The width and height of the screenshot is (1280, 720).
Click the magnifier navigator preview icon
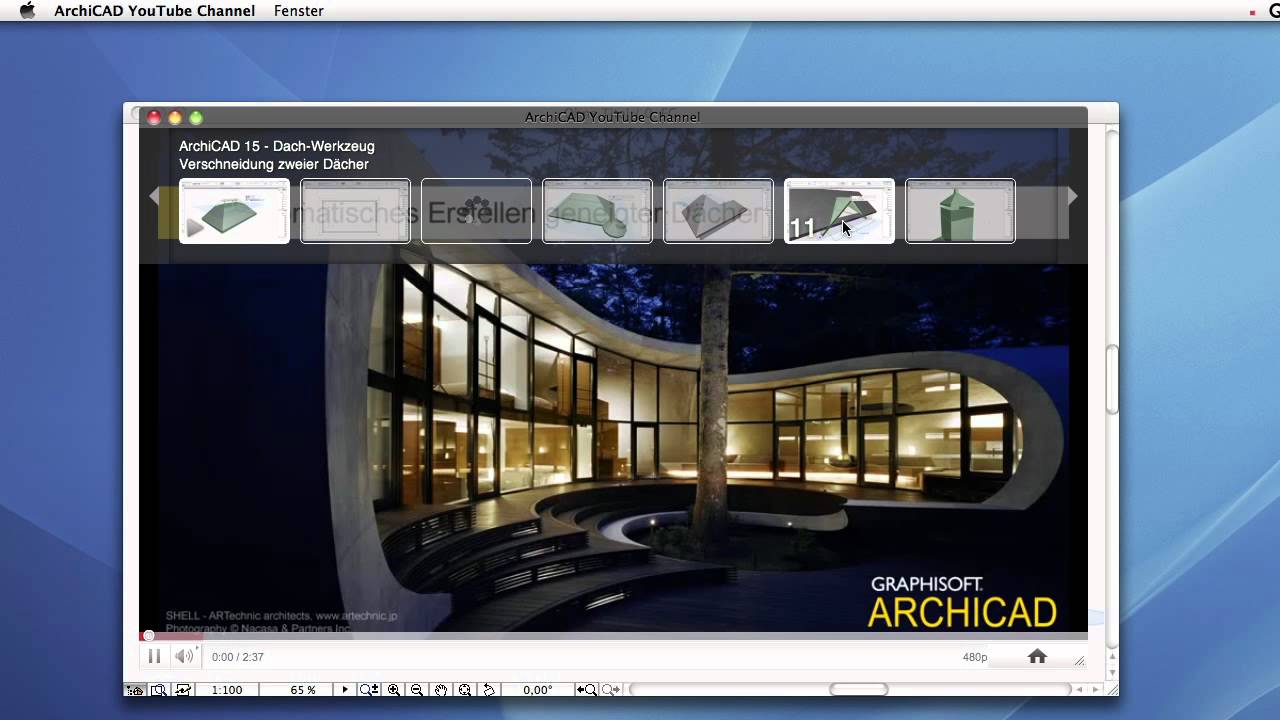click(x=159, y=690)
